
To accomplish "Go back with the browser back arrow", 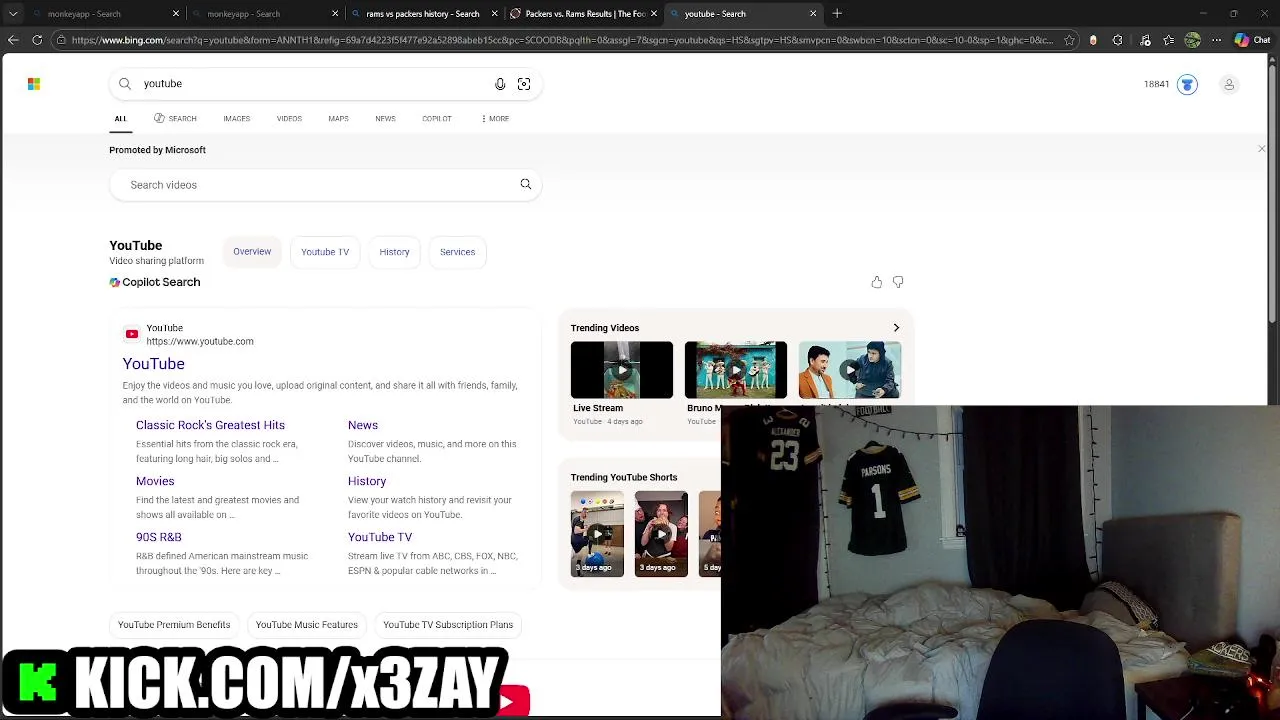I will tap(13, 40).
